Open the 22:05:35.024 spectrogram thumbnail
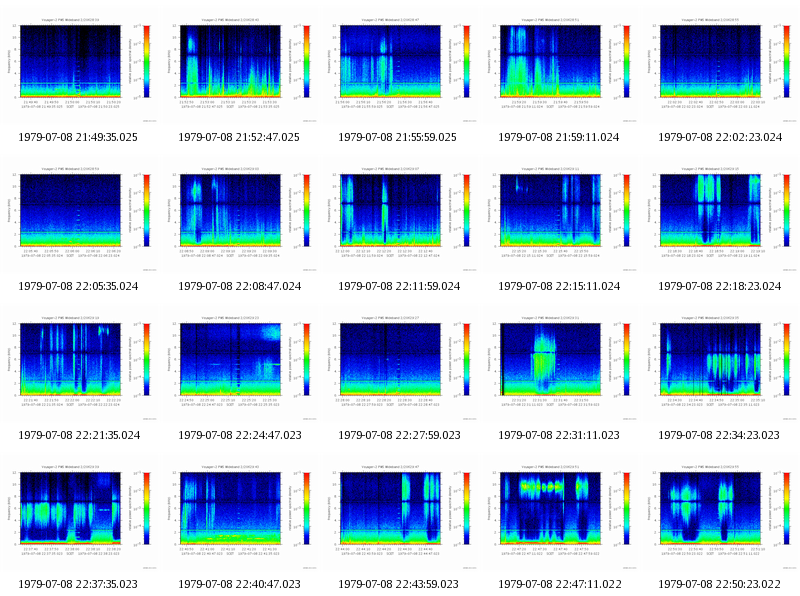800x596 pixels. click(80, 216)
